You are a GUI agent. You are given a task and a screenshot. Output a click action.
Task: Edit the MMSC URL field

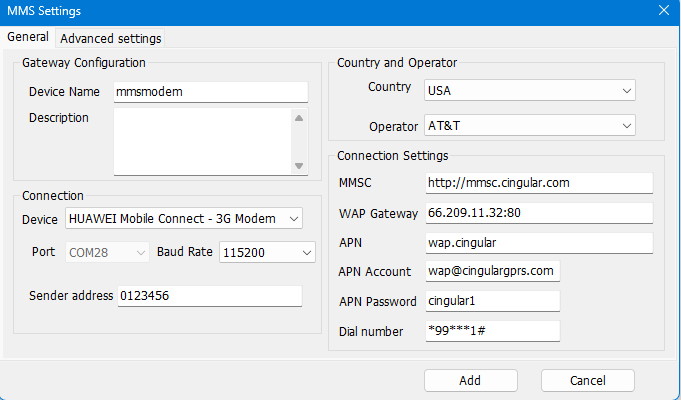tap(538, 183)
